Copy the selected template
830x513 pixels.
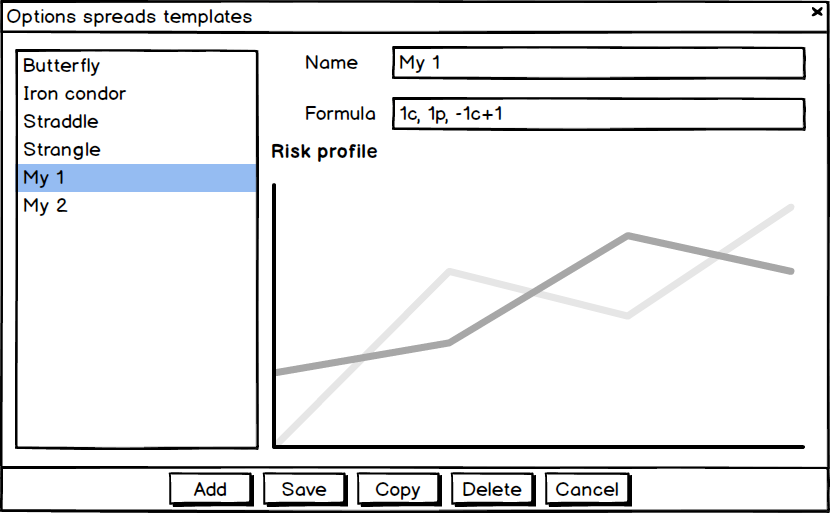[x=398, y=489]
